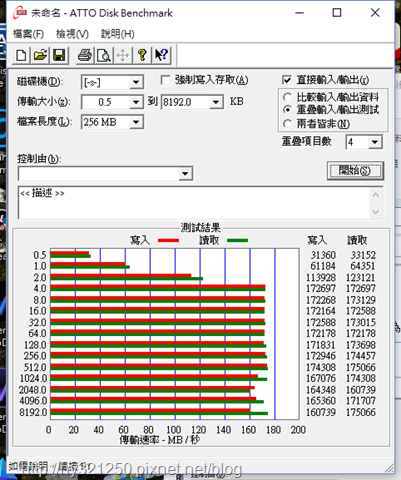
Task: Click the read value 123121
Action: point(361,277)
